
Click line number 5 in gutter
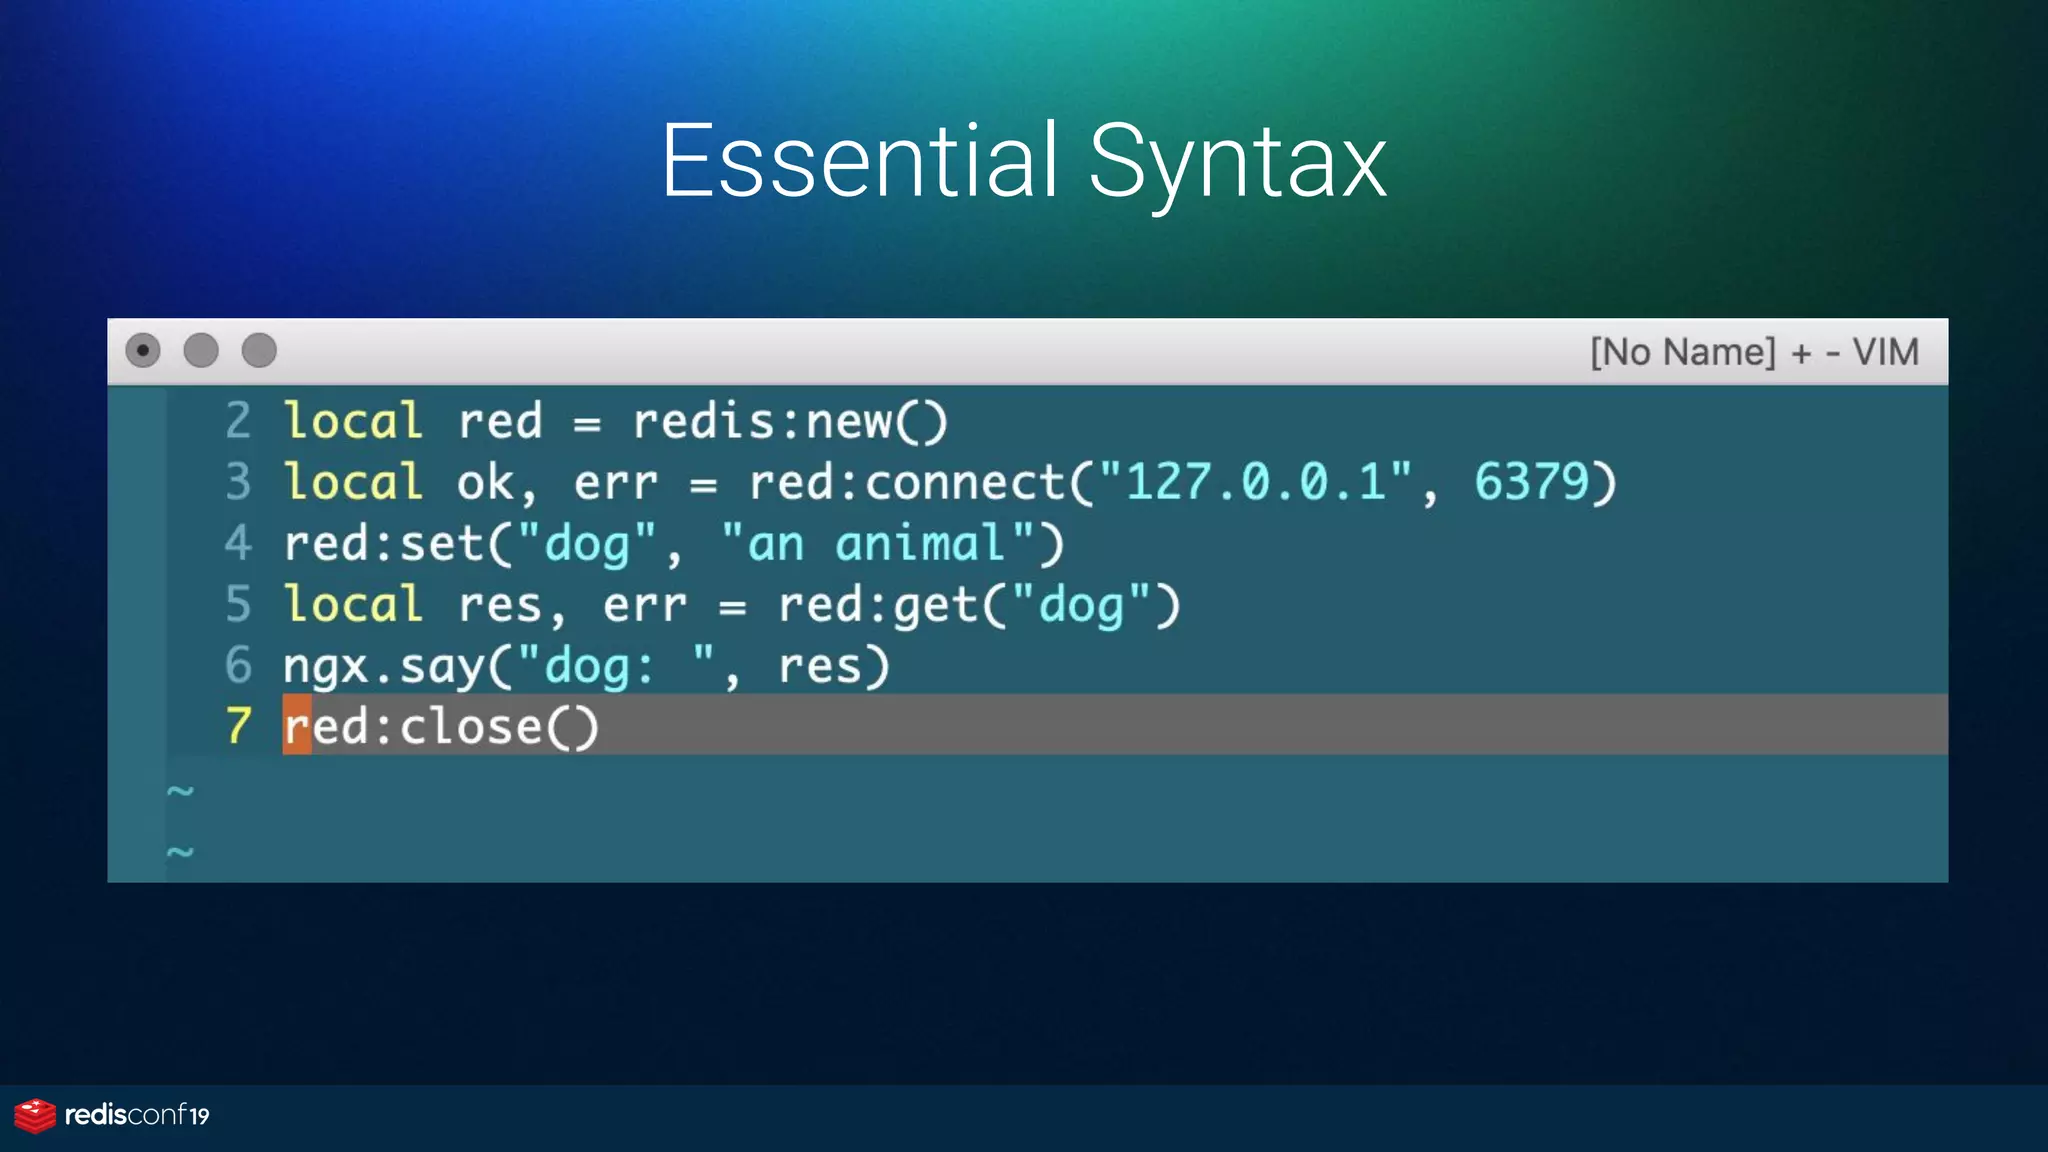coord(238,605)
